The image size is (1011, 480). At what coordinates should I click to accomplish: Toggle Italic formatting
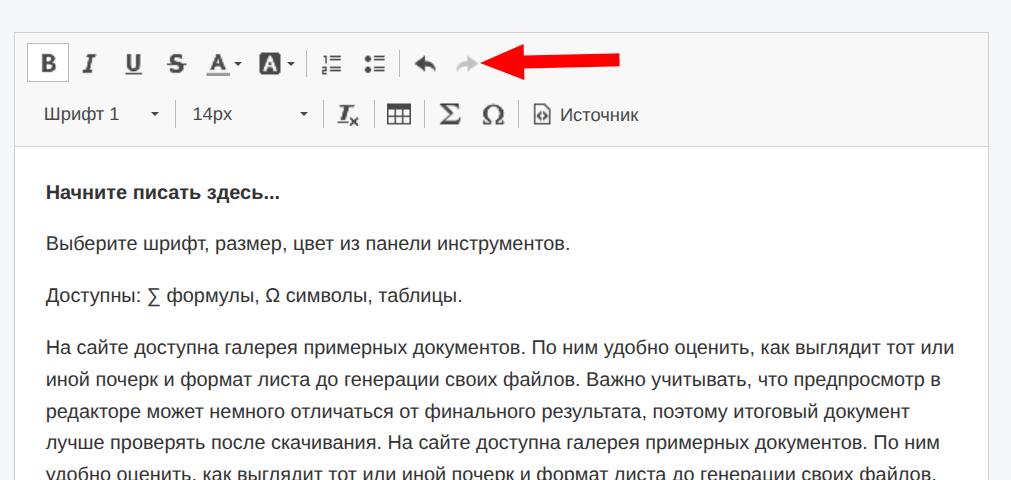coord(90,63)
